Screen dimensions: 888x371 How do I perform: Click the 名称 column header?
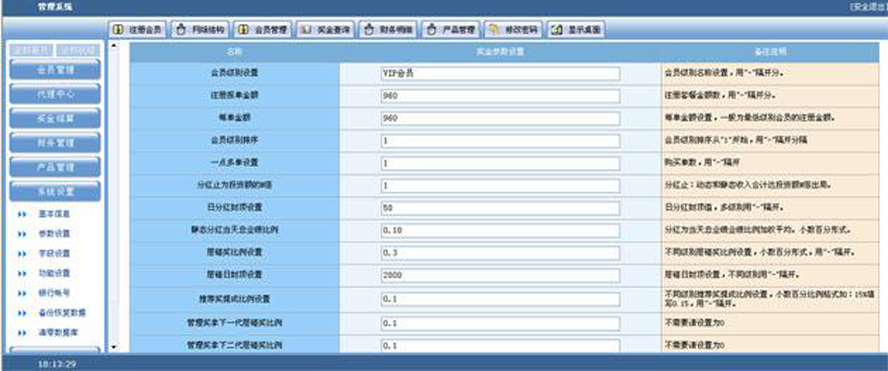(234, 52)
